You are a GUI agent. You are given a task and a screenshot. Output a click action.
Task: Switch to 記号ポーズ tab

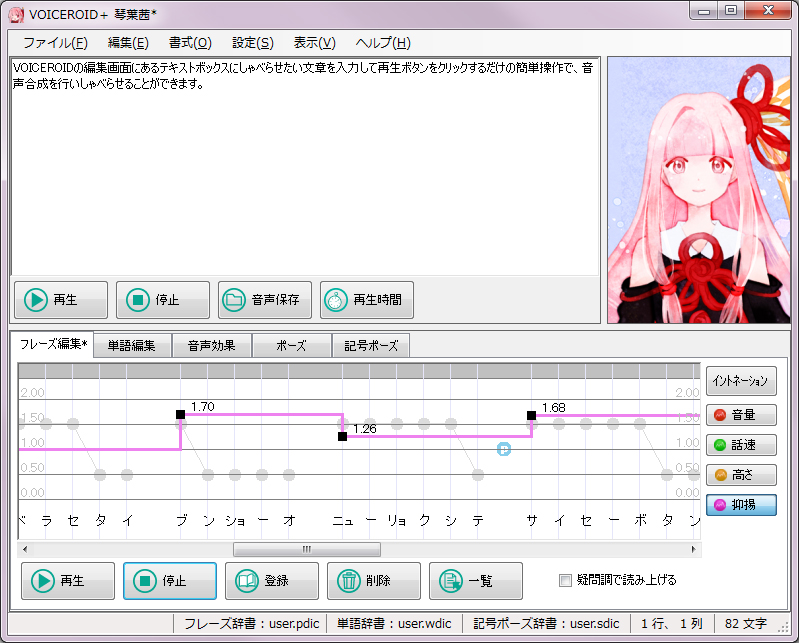pos(371,346)
